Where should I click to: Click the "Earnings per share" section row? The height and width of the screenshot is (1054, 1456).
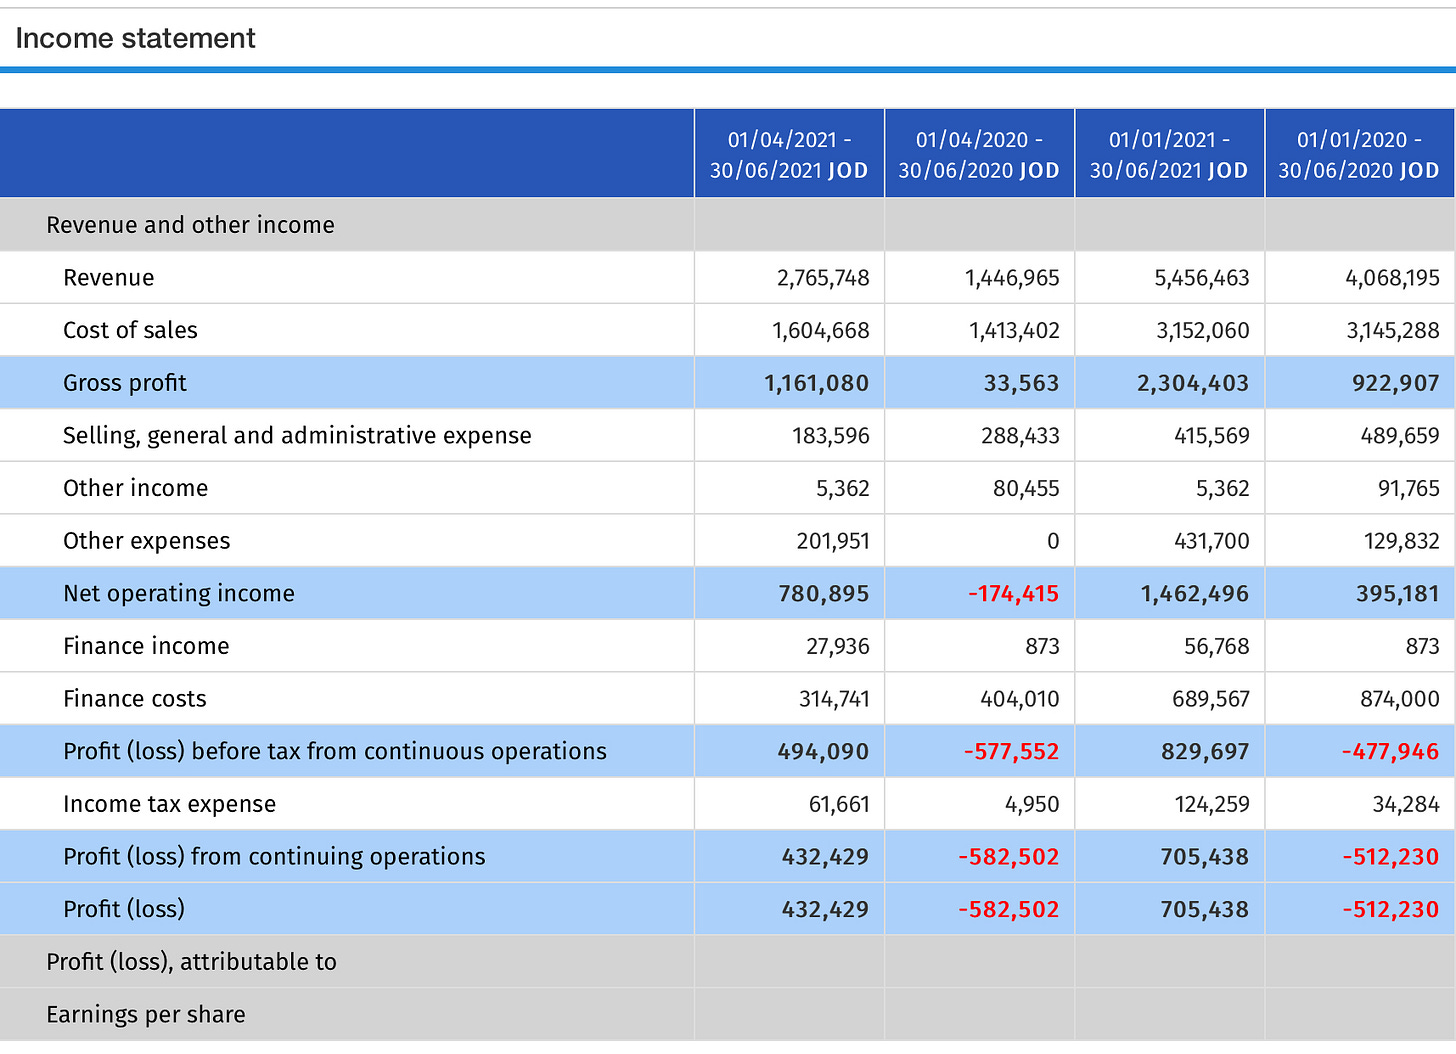point(728,1015)
